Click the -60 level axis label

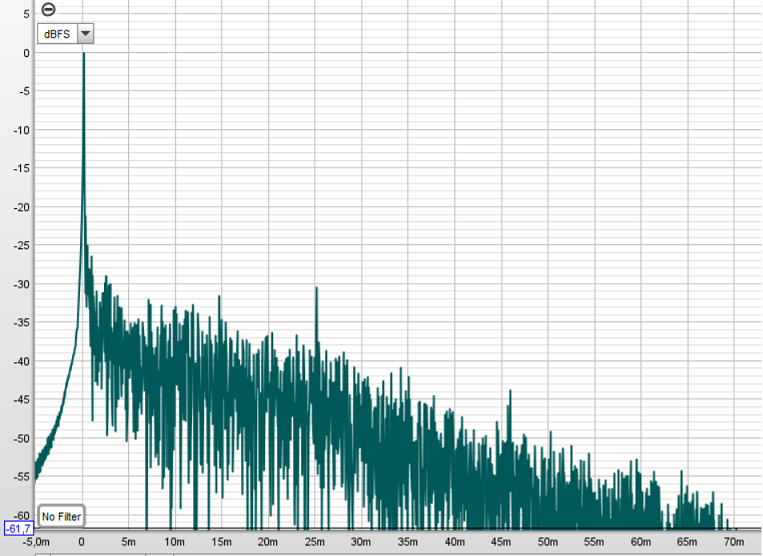[x=21, y=515]
